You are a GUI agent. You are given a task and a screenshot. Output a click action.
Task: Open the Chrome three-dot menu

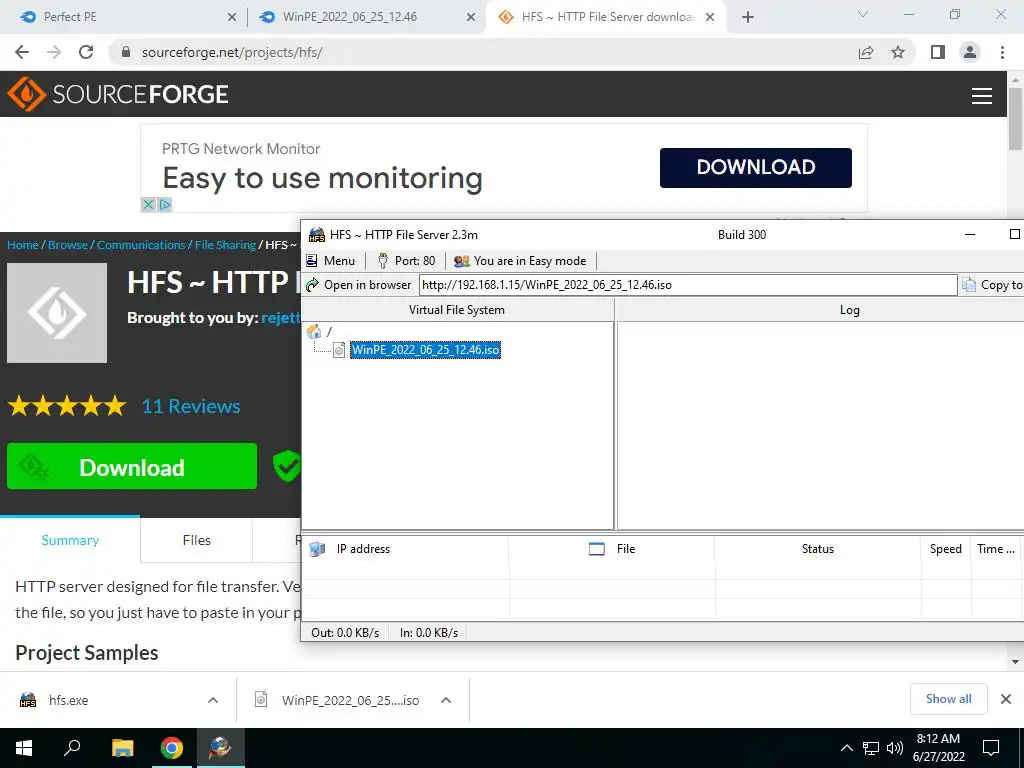[x=1002, y=52]
